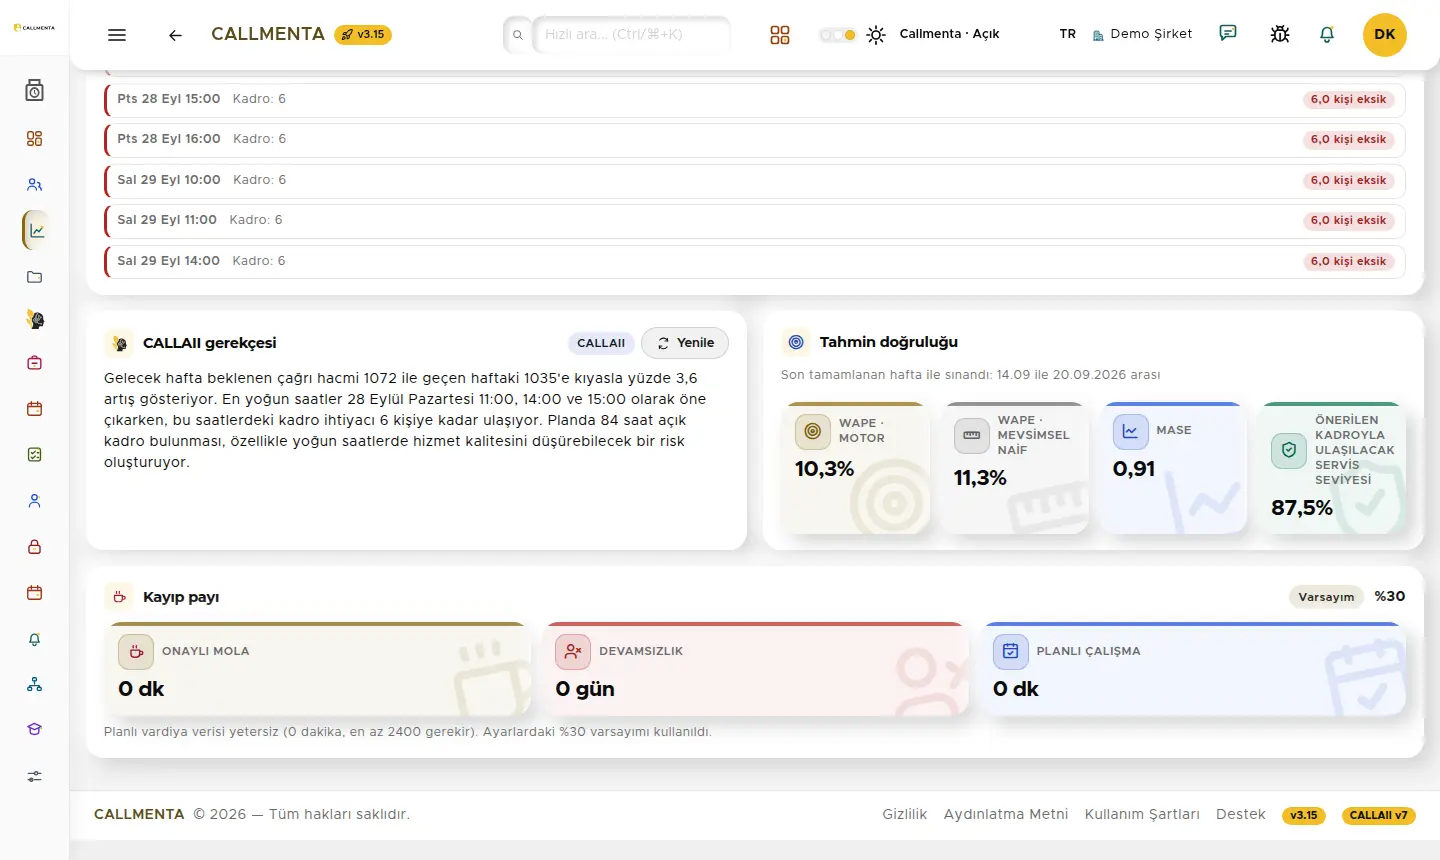Click the Tahmin doğruluğu target icon
This screenshot has height=860, width=1440.
796,342
